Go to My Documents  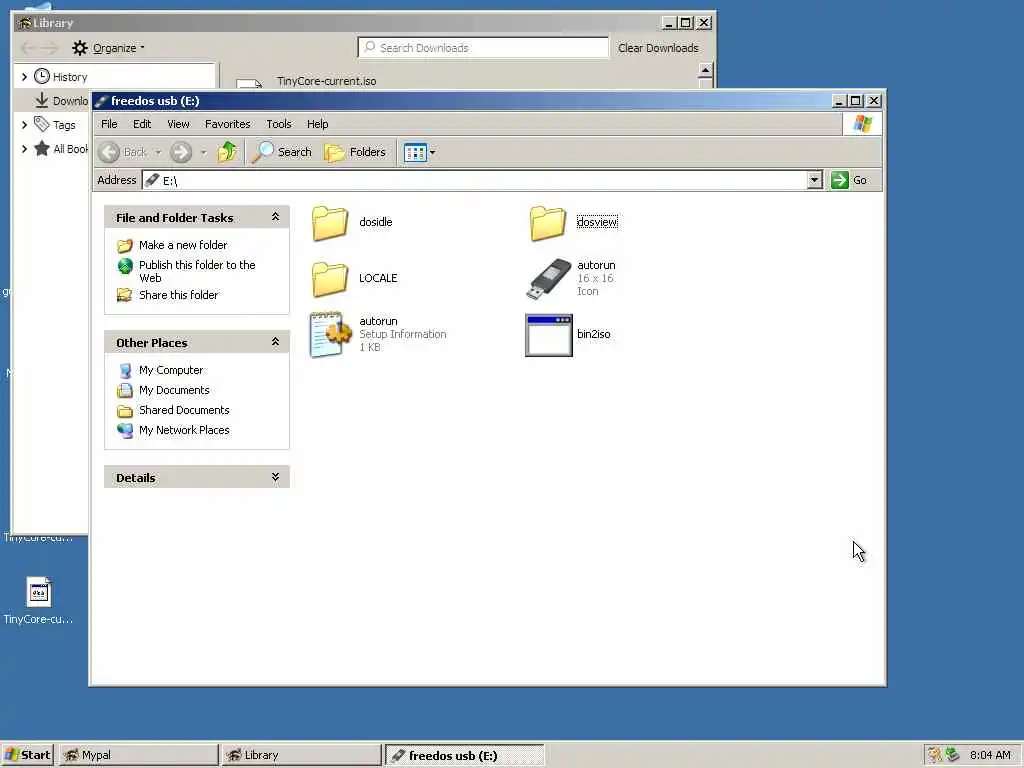pos(174,391)
